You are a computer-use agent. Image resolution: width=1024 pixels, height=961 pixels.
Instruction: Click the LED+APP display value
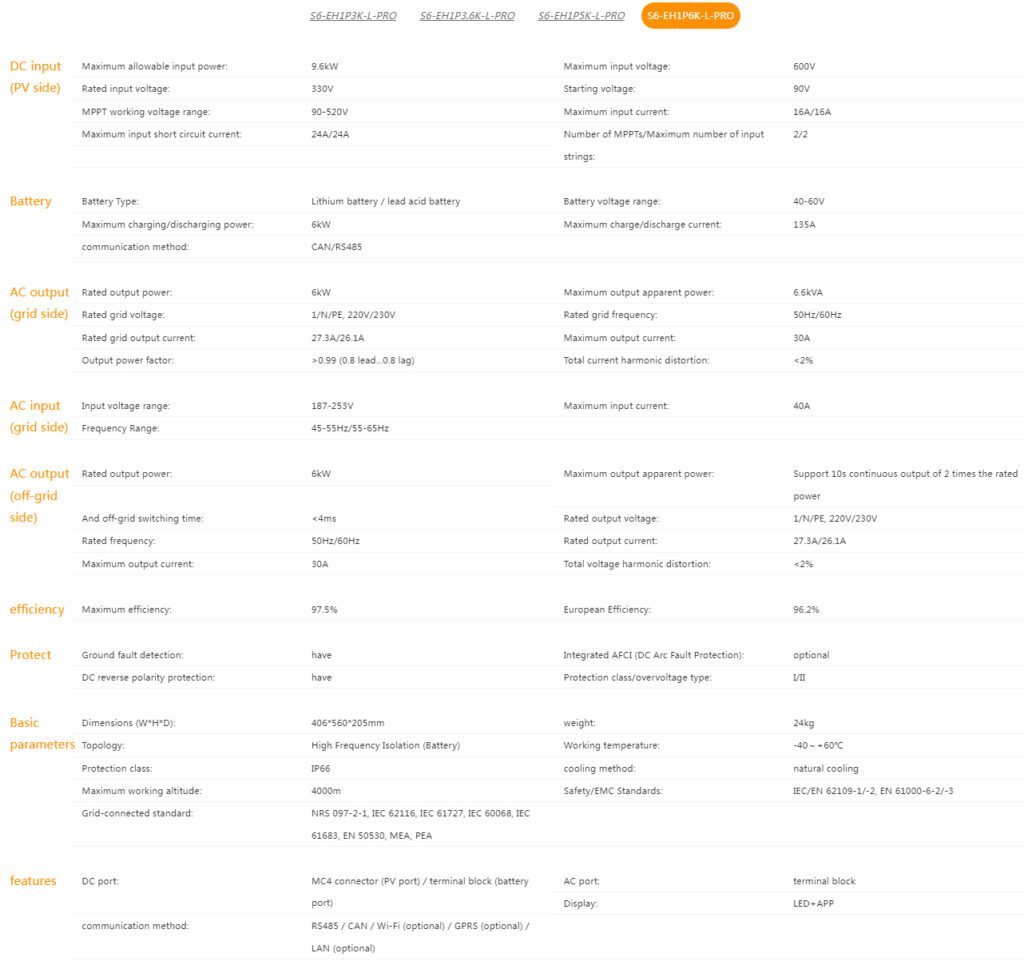(x=813, y=904)
